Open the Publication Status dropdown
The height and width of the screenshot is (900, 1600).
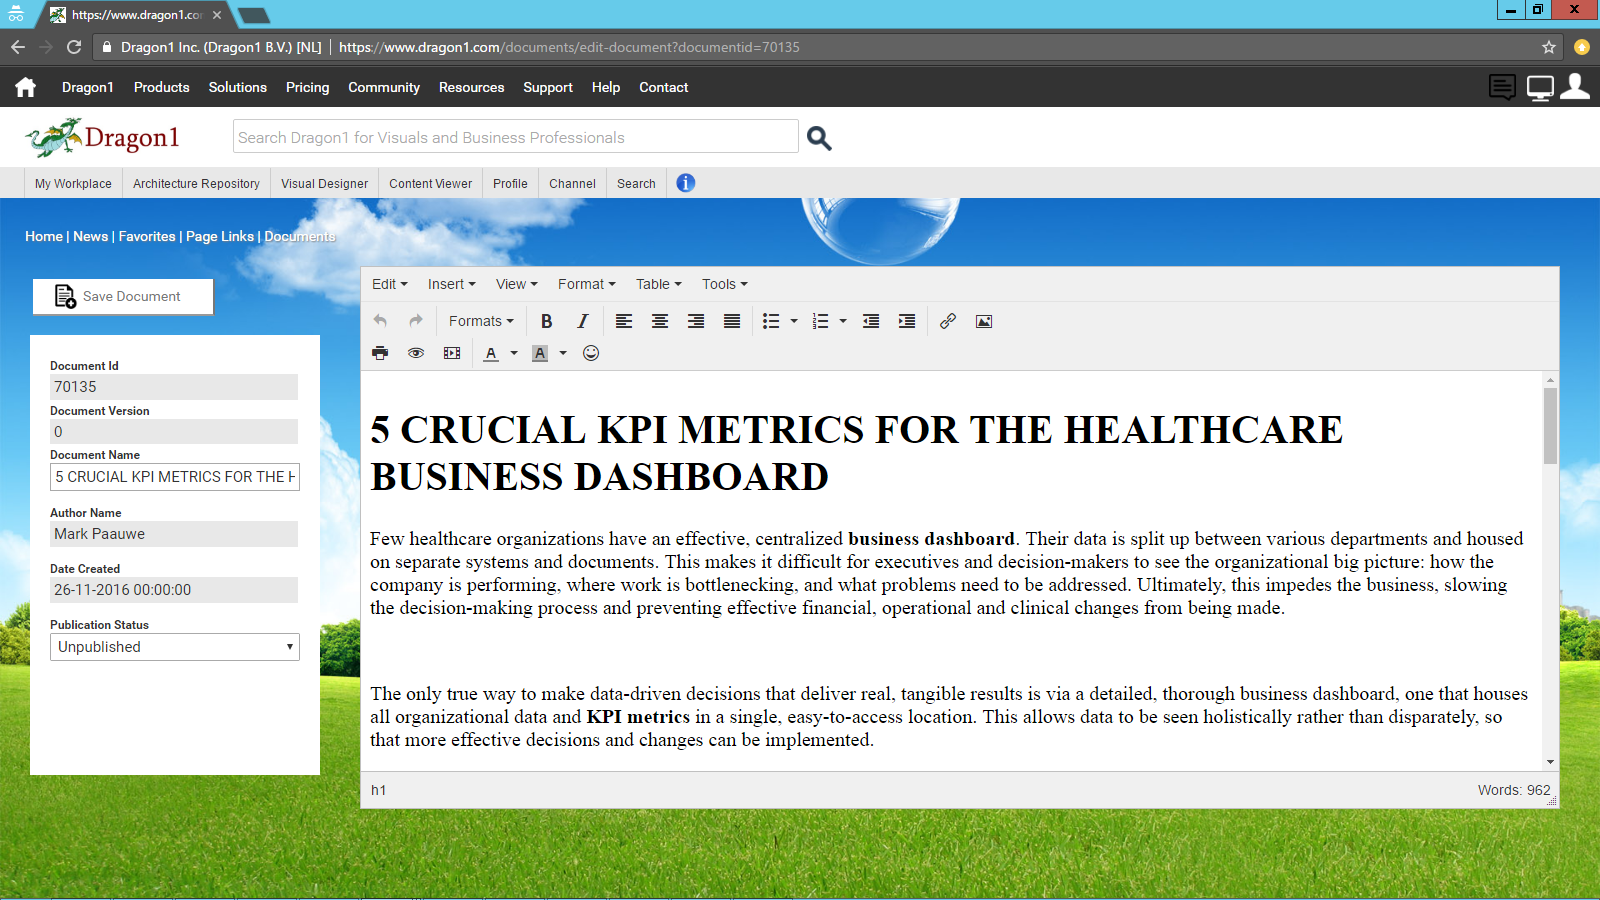175,647
